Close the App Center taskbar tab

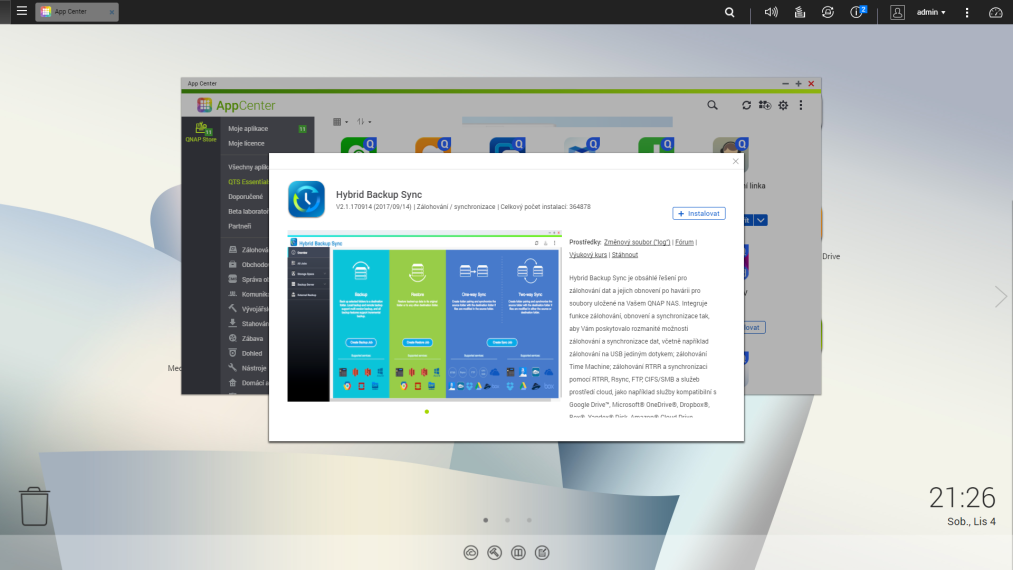coord(111,12)
